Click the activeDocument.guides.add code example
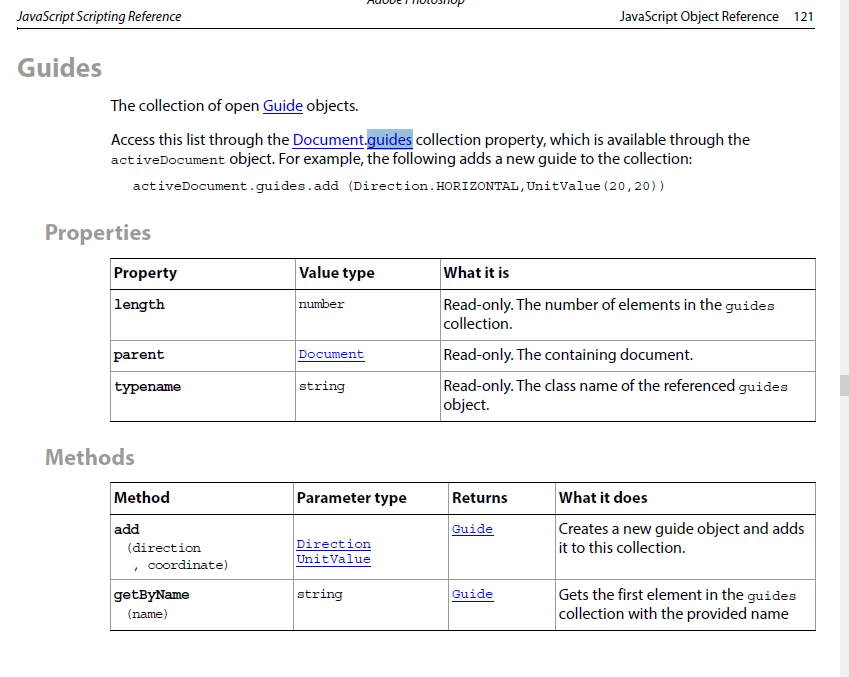This screenshot has height=677, width=849. click(399, 186)
